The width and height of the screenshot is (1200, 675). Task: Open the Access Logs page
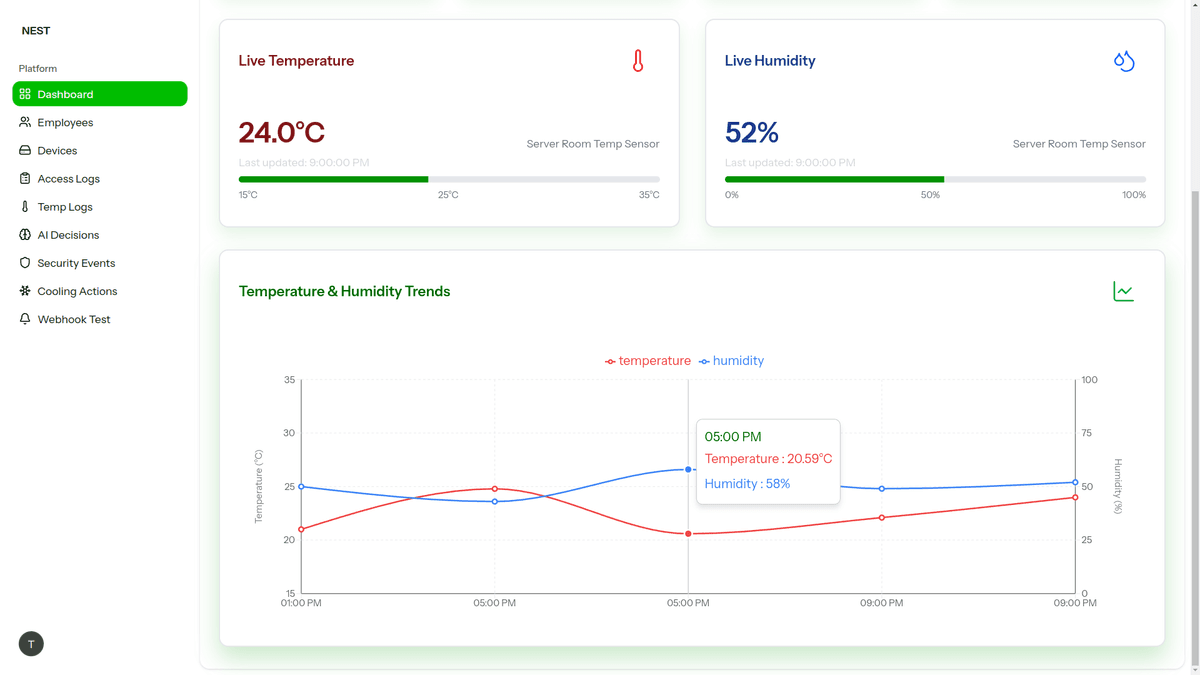[x=68, y=179]
